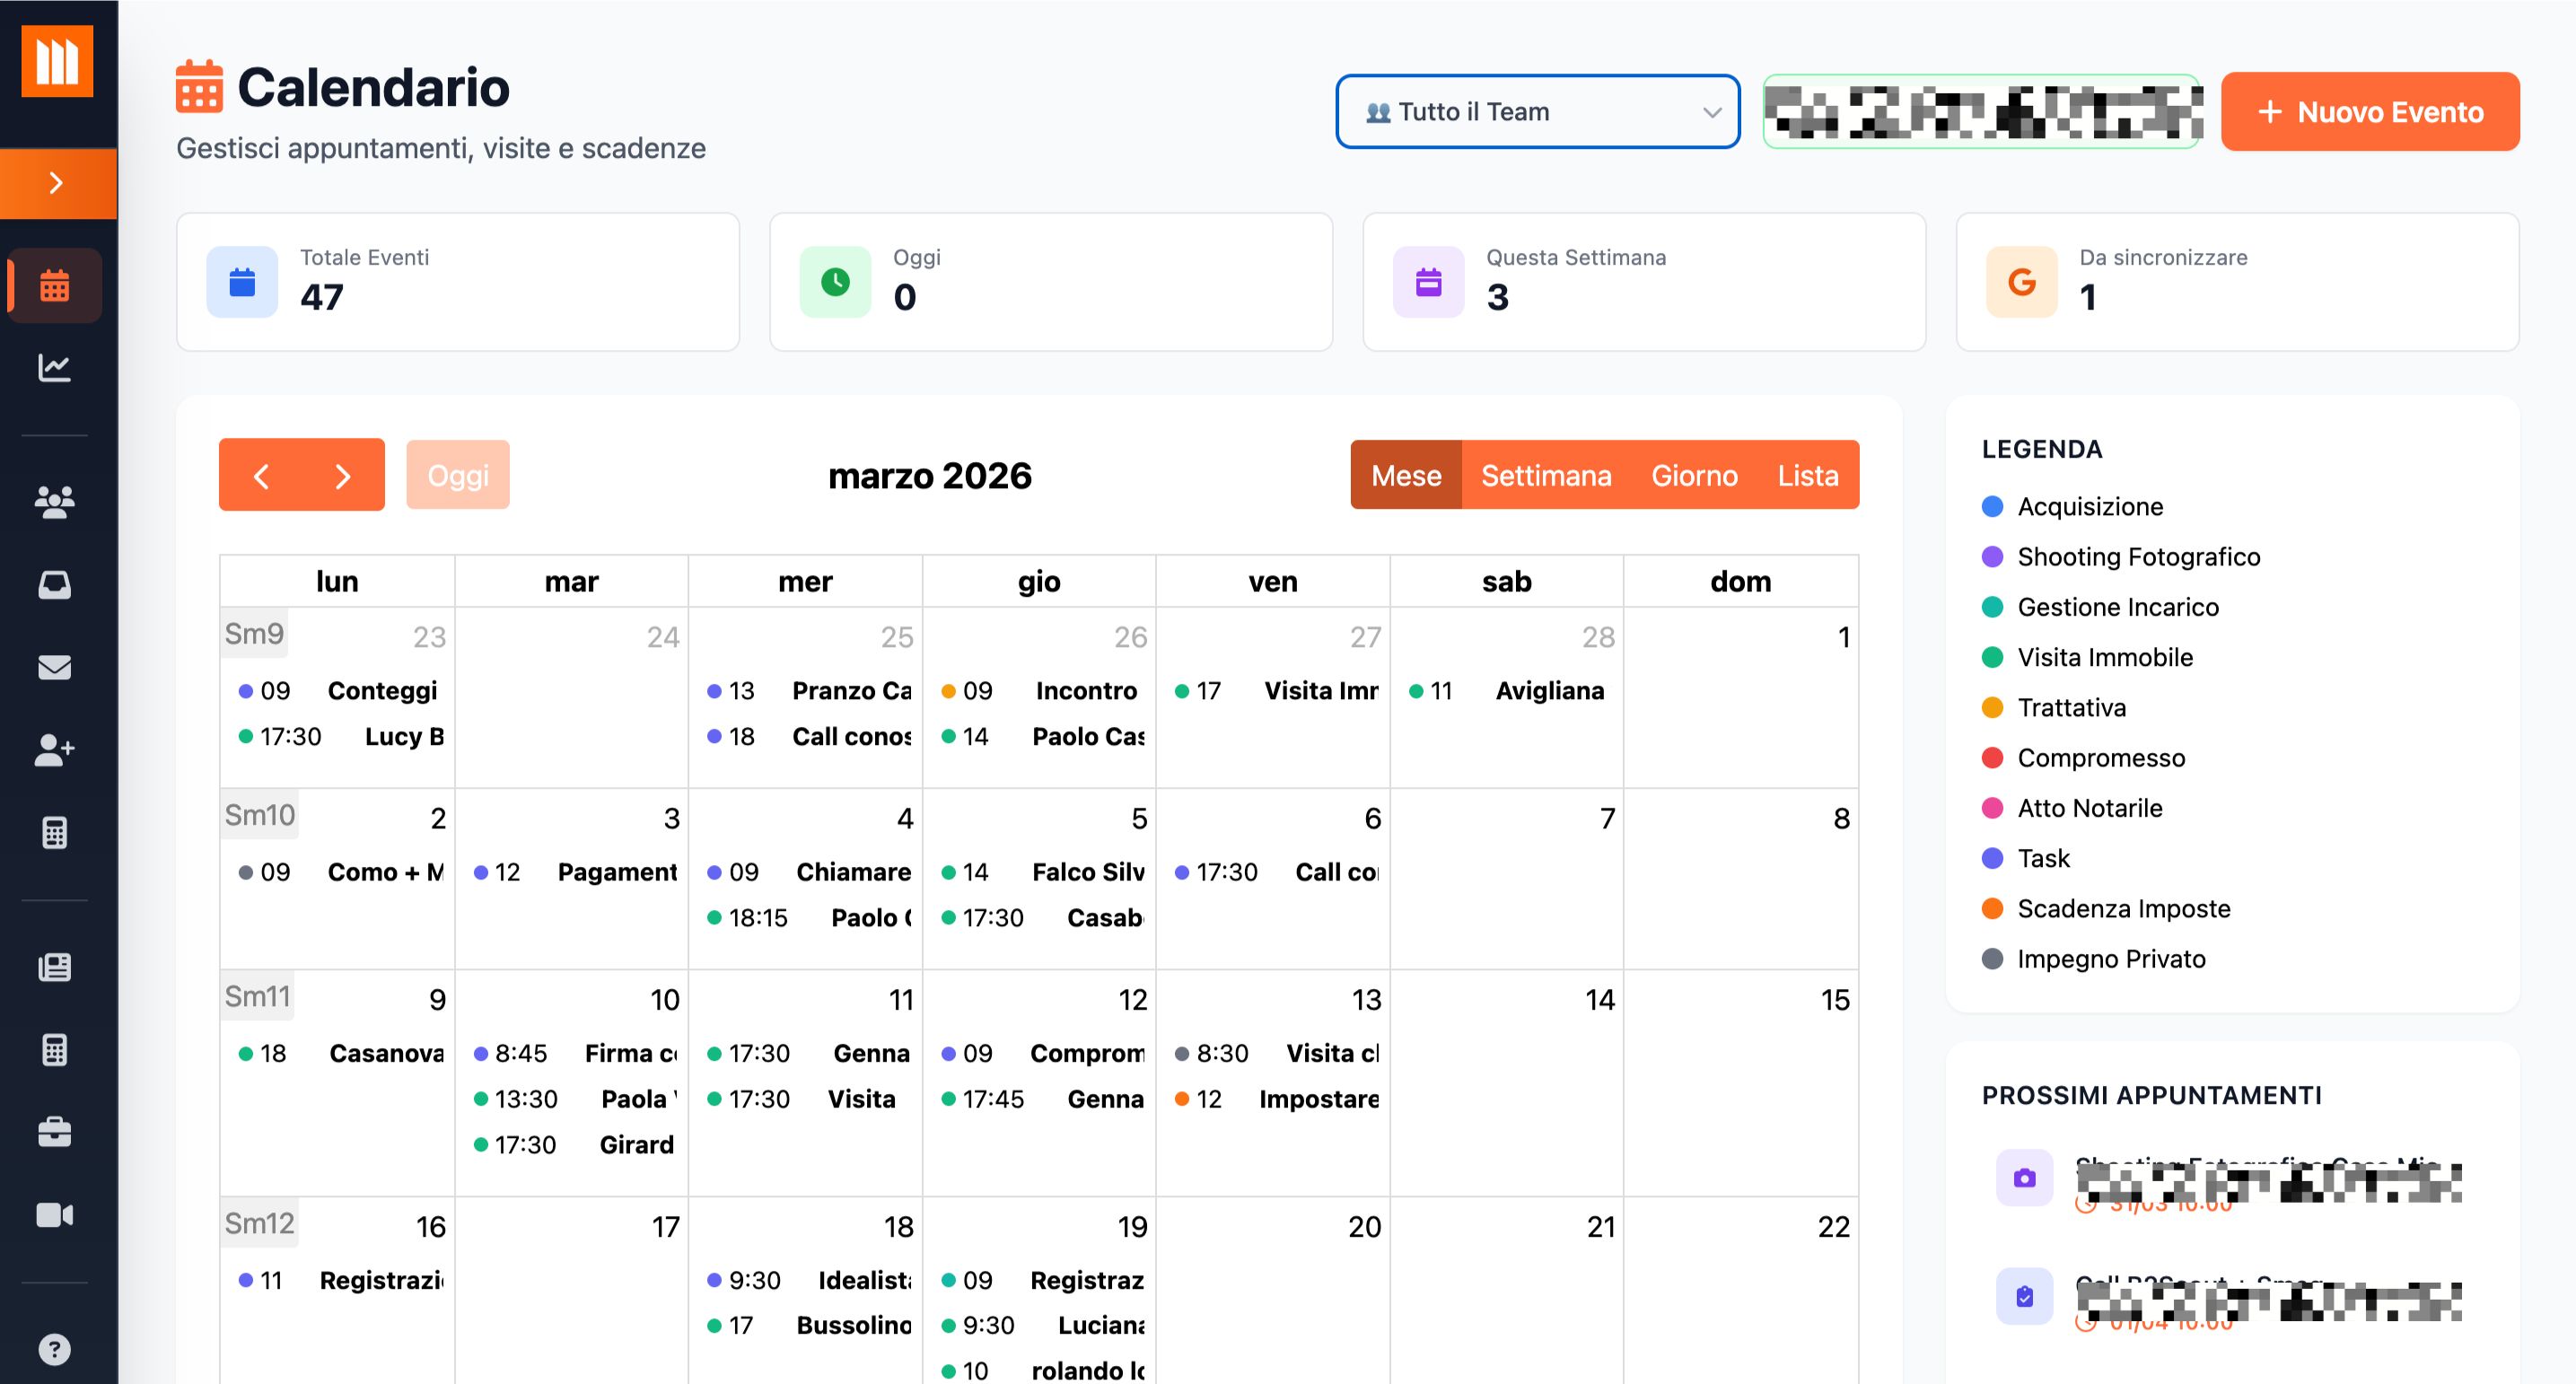This screenshot has height=1384, width=2576.
Task: Open the mail envelope sidebar icon
Action: pyautogui.click(x=54, y=667)
